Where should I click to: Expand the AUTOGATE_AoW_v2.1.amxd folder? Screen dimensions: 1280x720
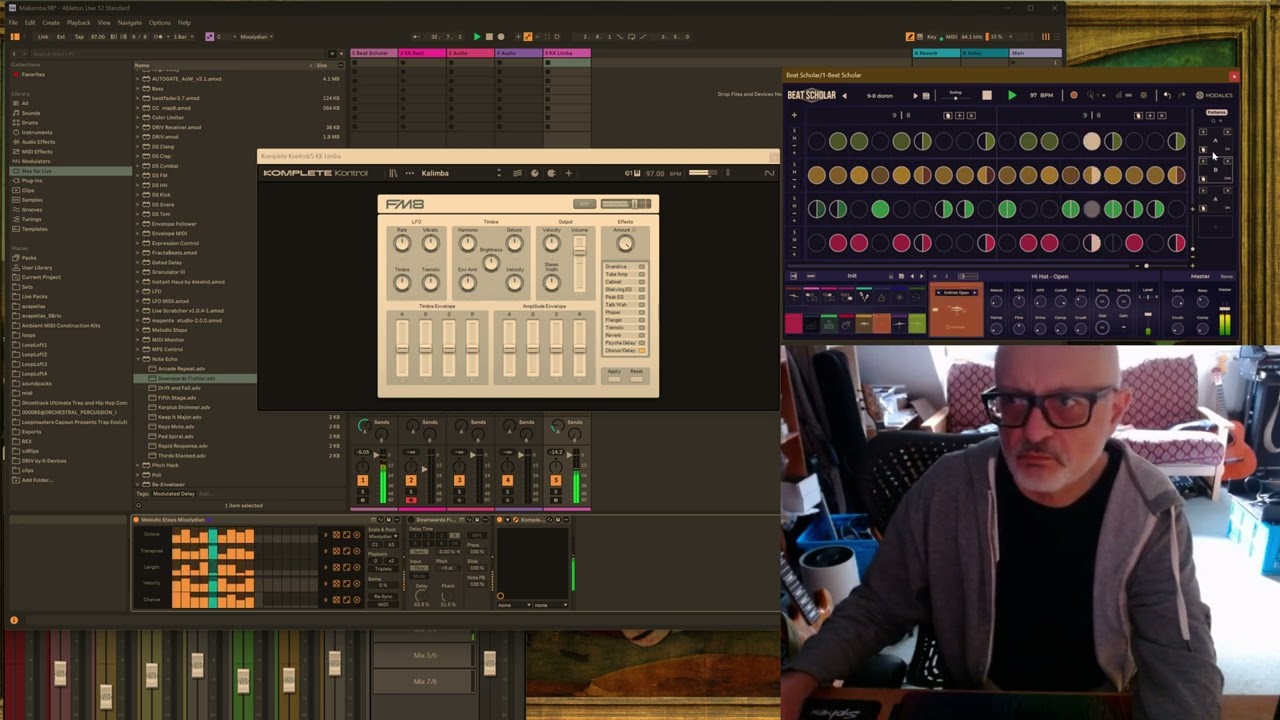point(138,79)
